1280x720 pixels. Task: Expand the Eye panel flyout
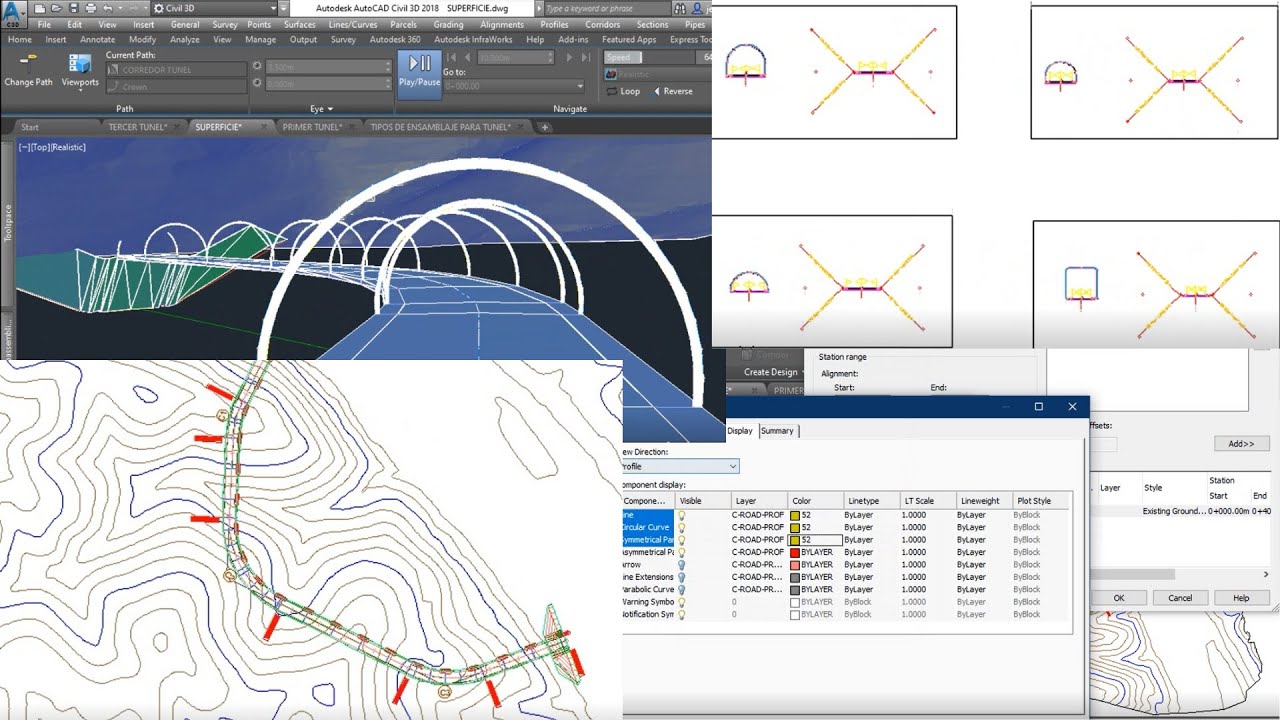click(322, 108)
